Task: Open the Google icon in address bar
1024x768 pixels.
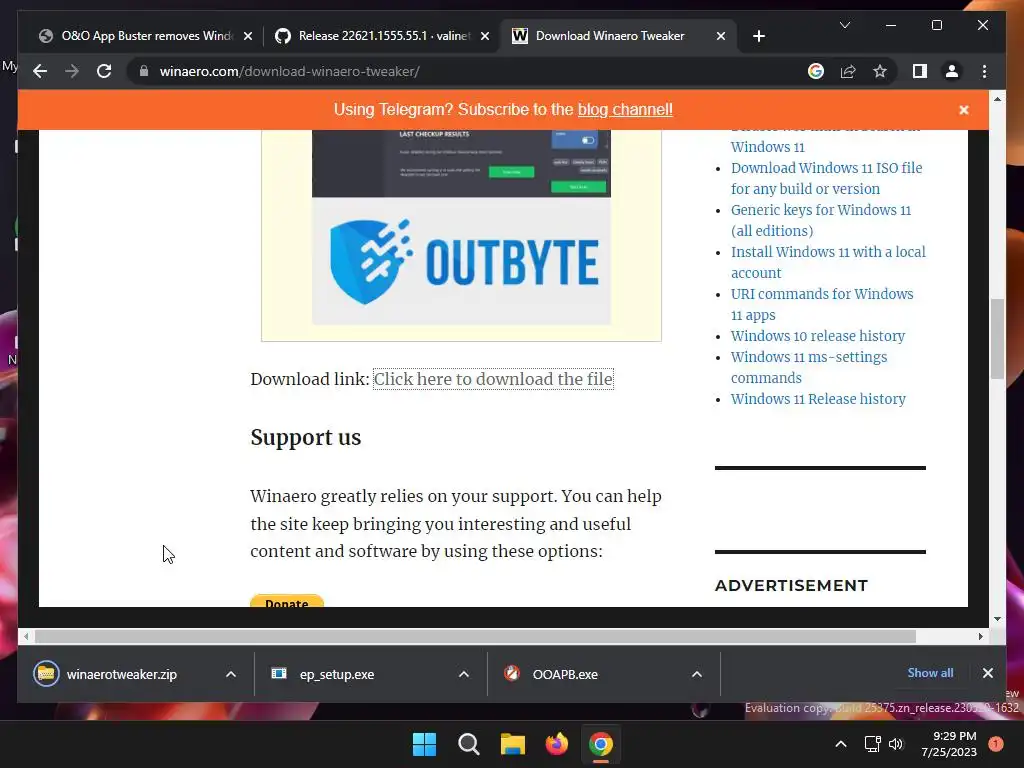Action: pos(816,71)
